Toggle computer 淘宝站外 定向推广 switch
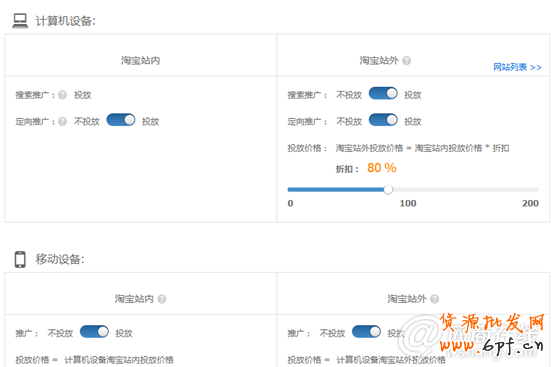Image resolution: width=554 pixels, height=367 pixels. (x=383, y=120)
